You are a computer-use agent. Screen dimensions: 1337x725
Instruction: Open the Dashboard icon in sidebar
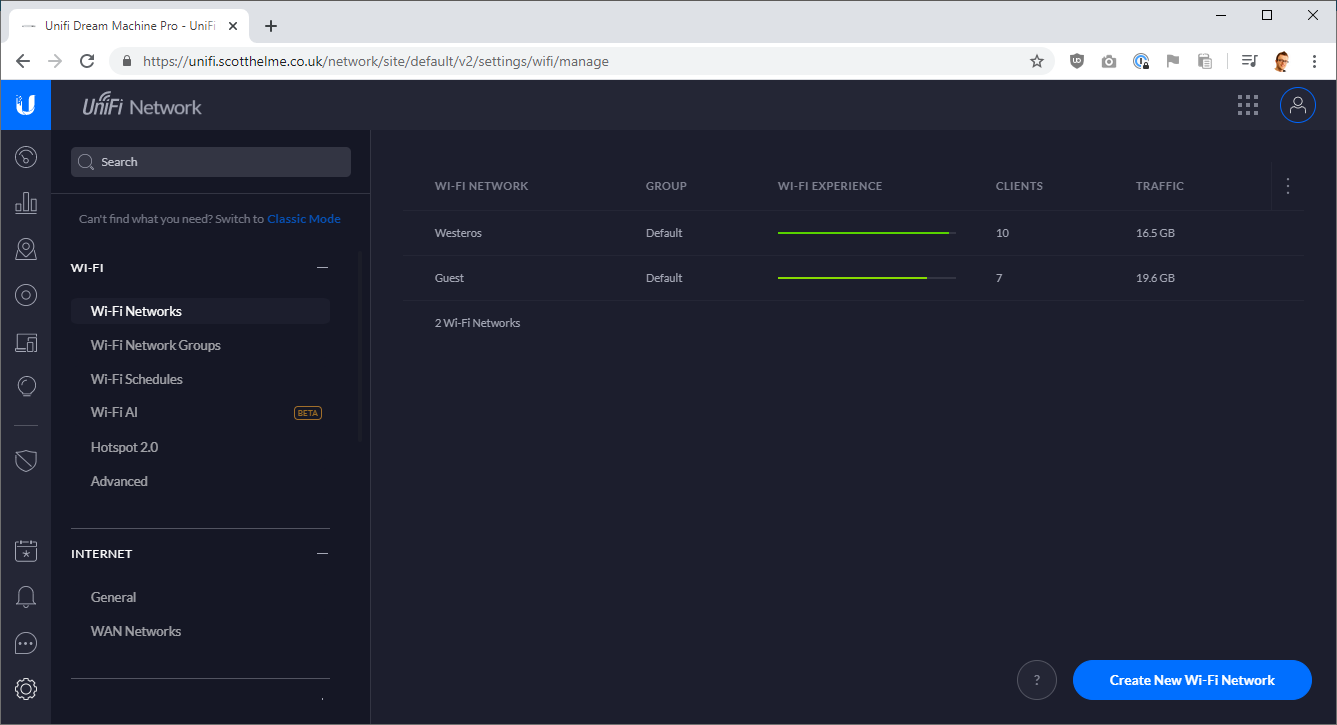tap(26, 157)
